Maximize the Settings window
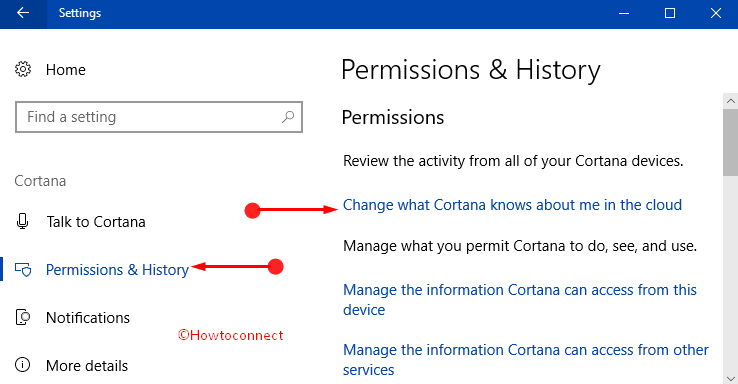The width and height of the screenshot is (738, 384). [670, 13]
